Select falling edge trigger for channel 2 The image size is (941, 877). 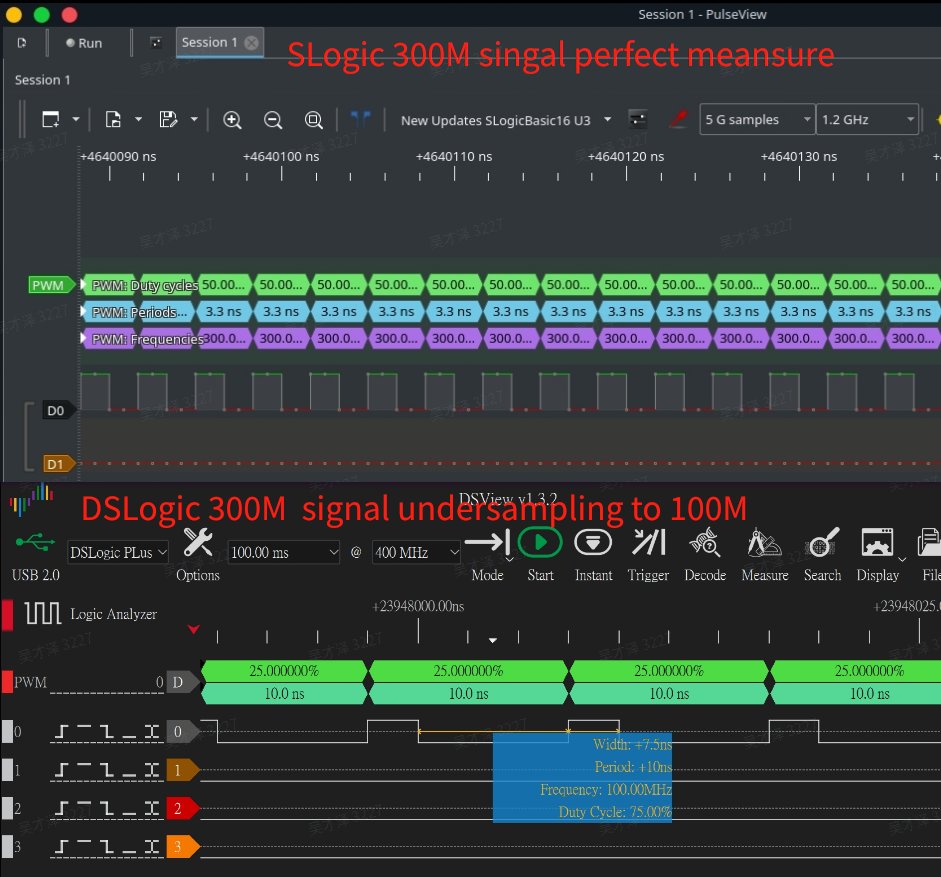coord(106,809)
